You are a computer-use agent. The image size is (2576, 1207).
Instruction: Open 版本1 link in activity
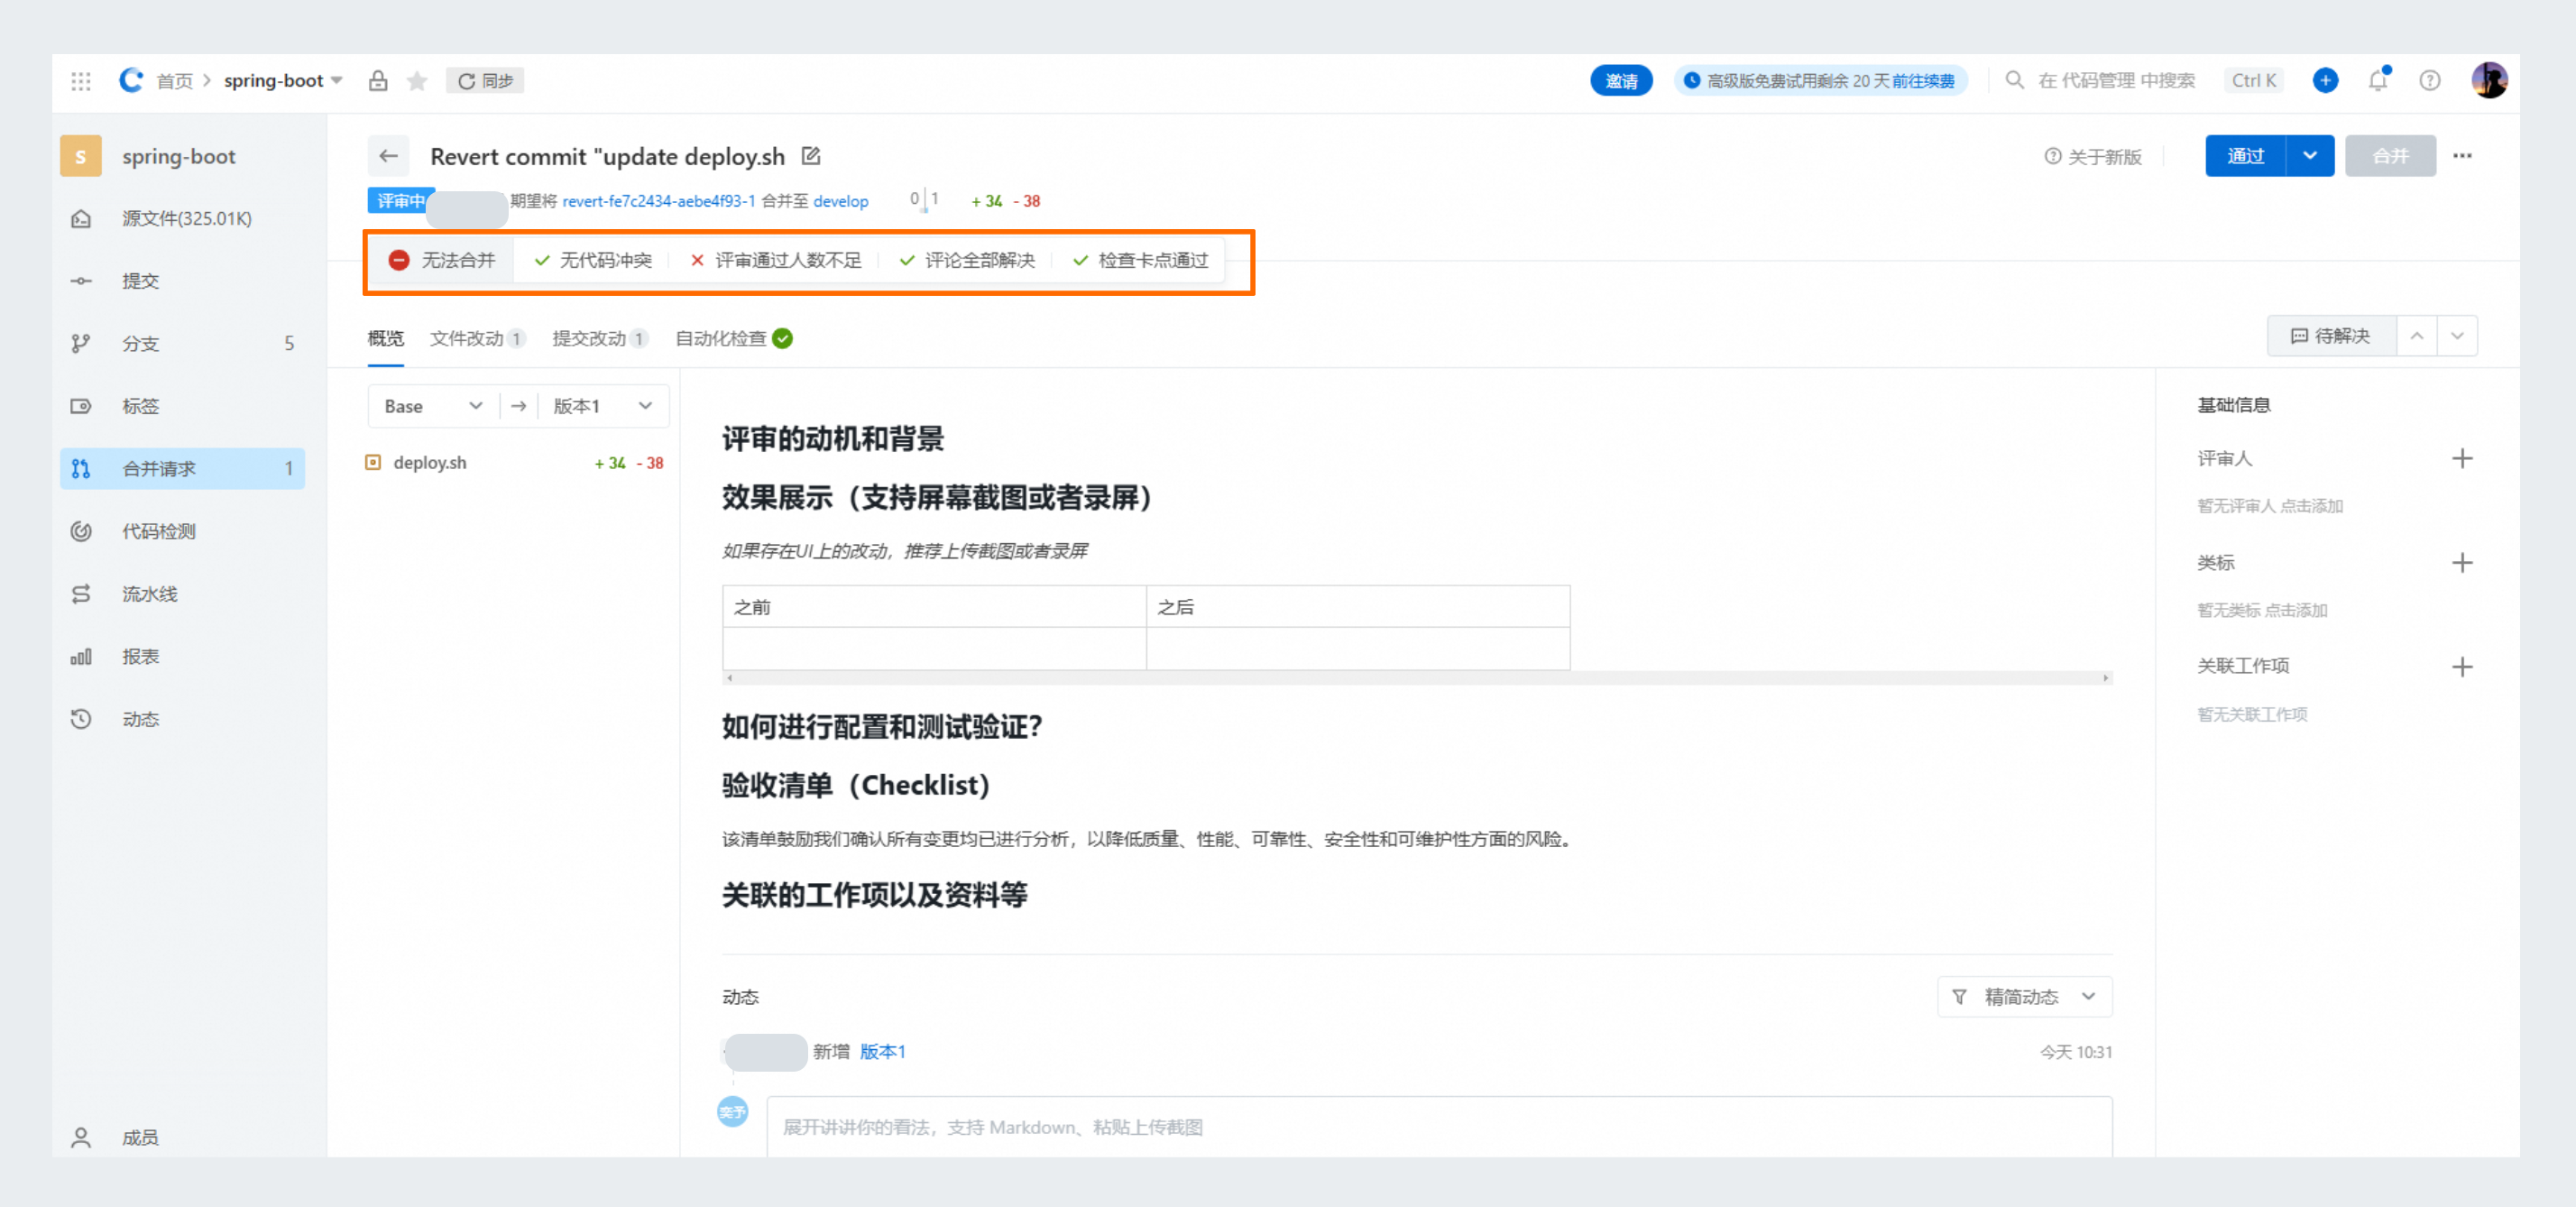click(x=882, y=1052)
